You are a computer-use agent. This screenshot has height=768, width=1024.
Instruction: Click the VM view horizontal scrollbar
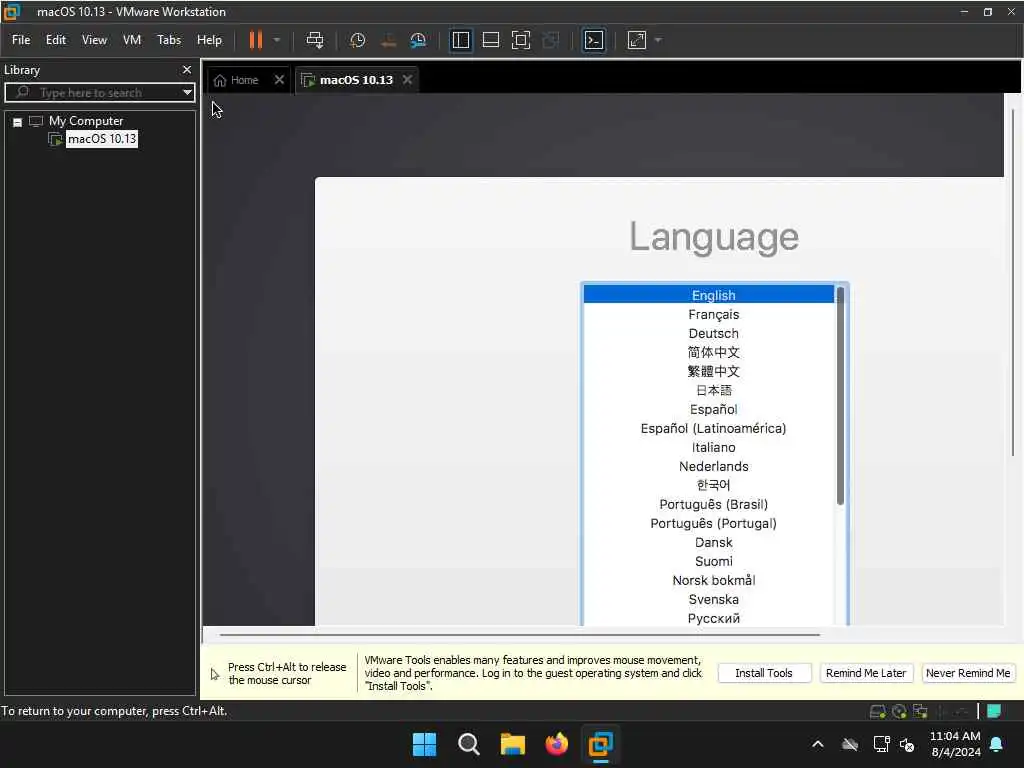(520, 634)
